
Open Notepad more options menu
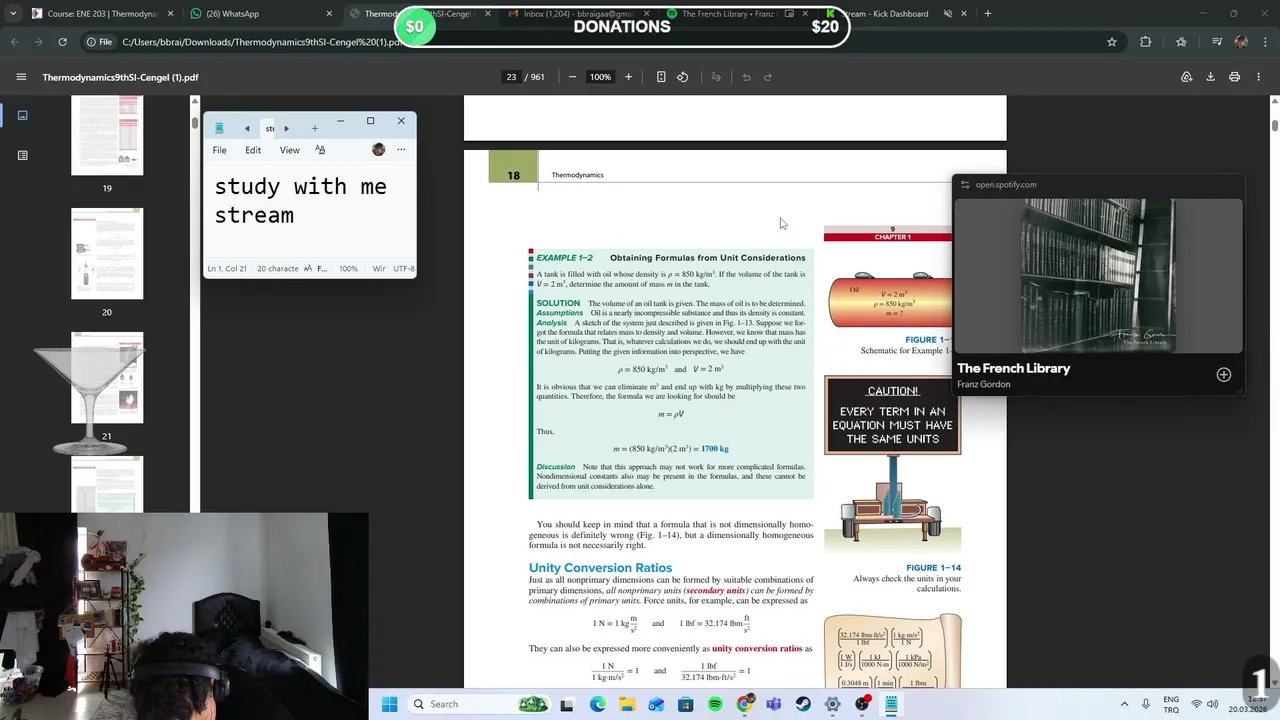[401, 150]
